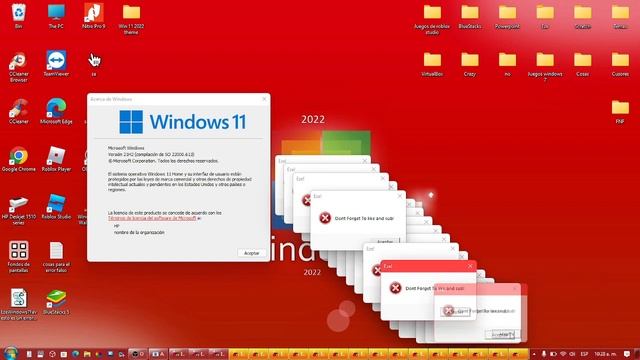Open File Explorer from taskbar

[87, 354]
